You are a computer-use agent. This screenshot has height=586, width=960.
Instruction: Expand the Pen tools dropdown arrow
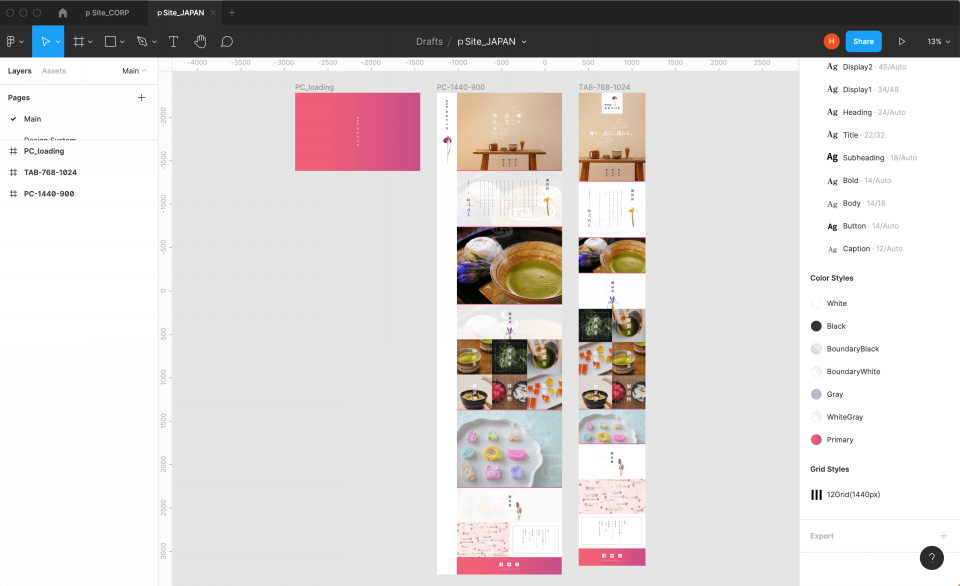154,42
